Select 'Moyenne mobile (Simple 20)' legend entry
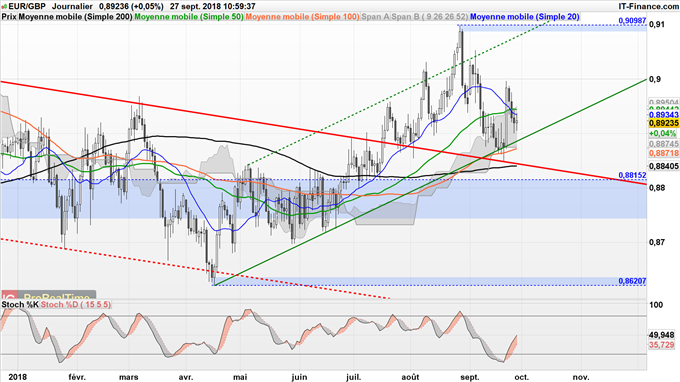This screenshot has height=382, width=680. click(x=525, y=17)
